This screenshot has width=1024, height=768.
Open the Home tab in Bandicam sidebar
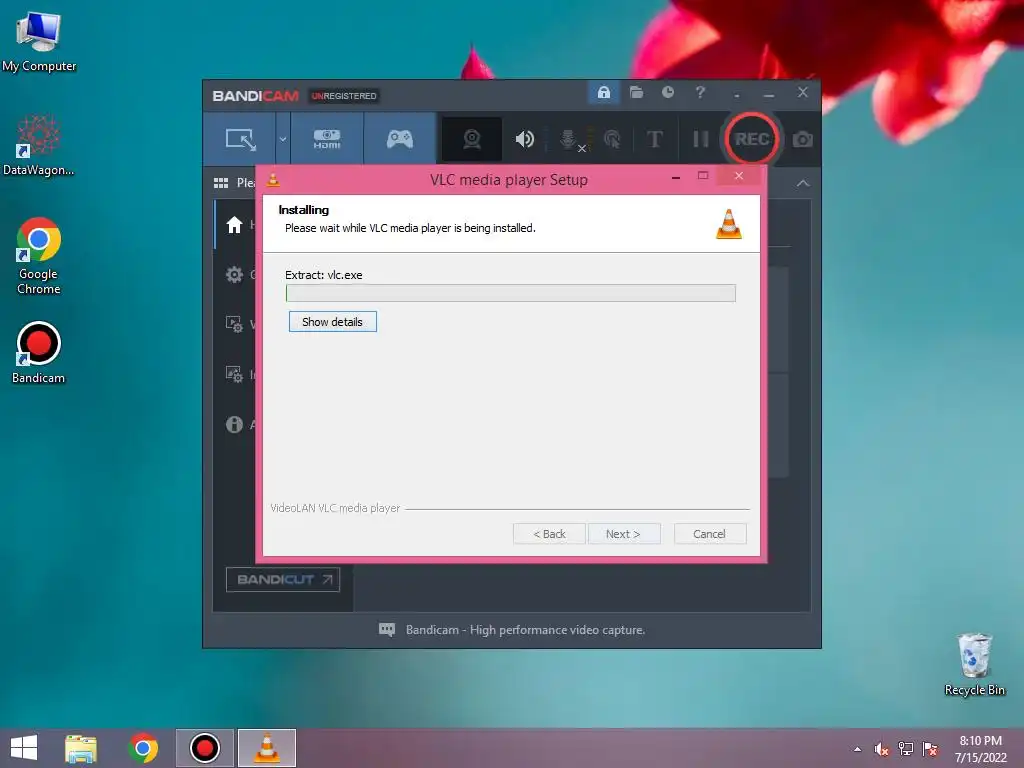[234, 225]
